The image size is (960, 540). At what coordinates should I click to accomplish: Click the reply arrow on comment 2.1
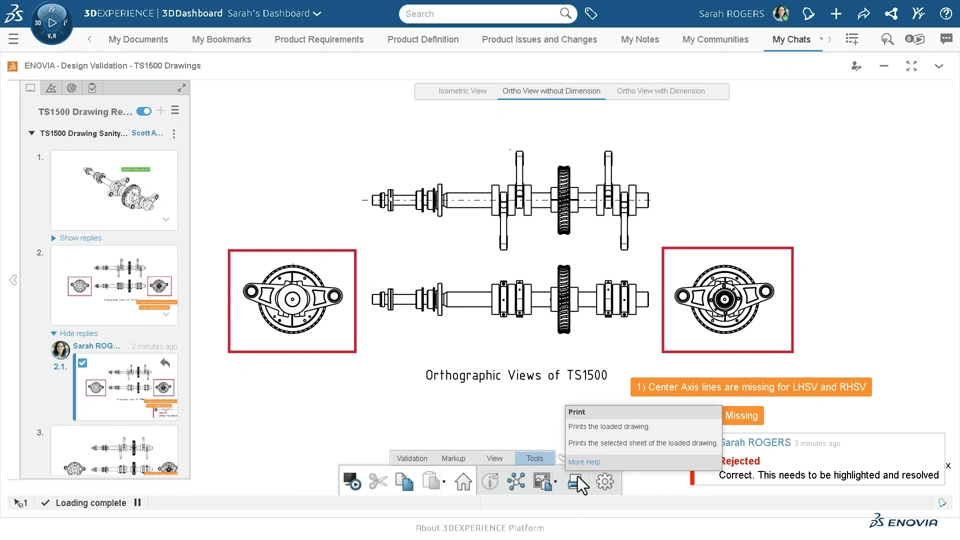(165, 363)
